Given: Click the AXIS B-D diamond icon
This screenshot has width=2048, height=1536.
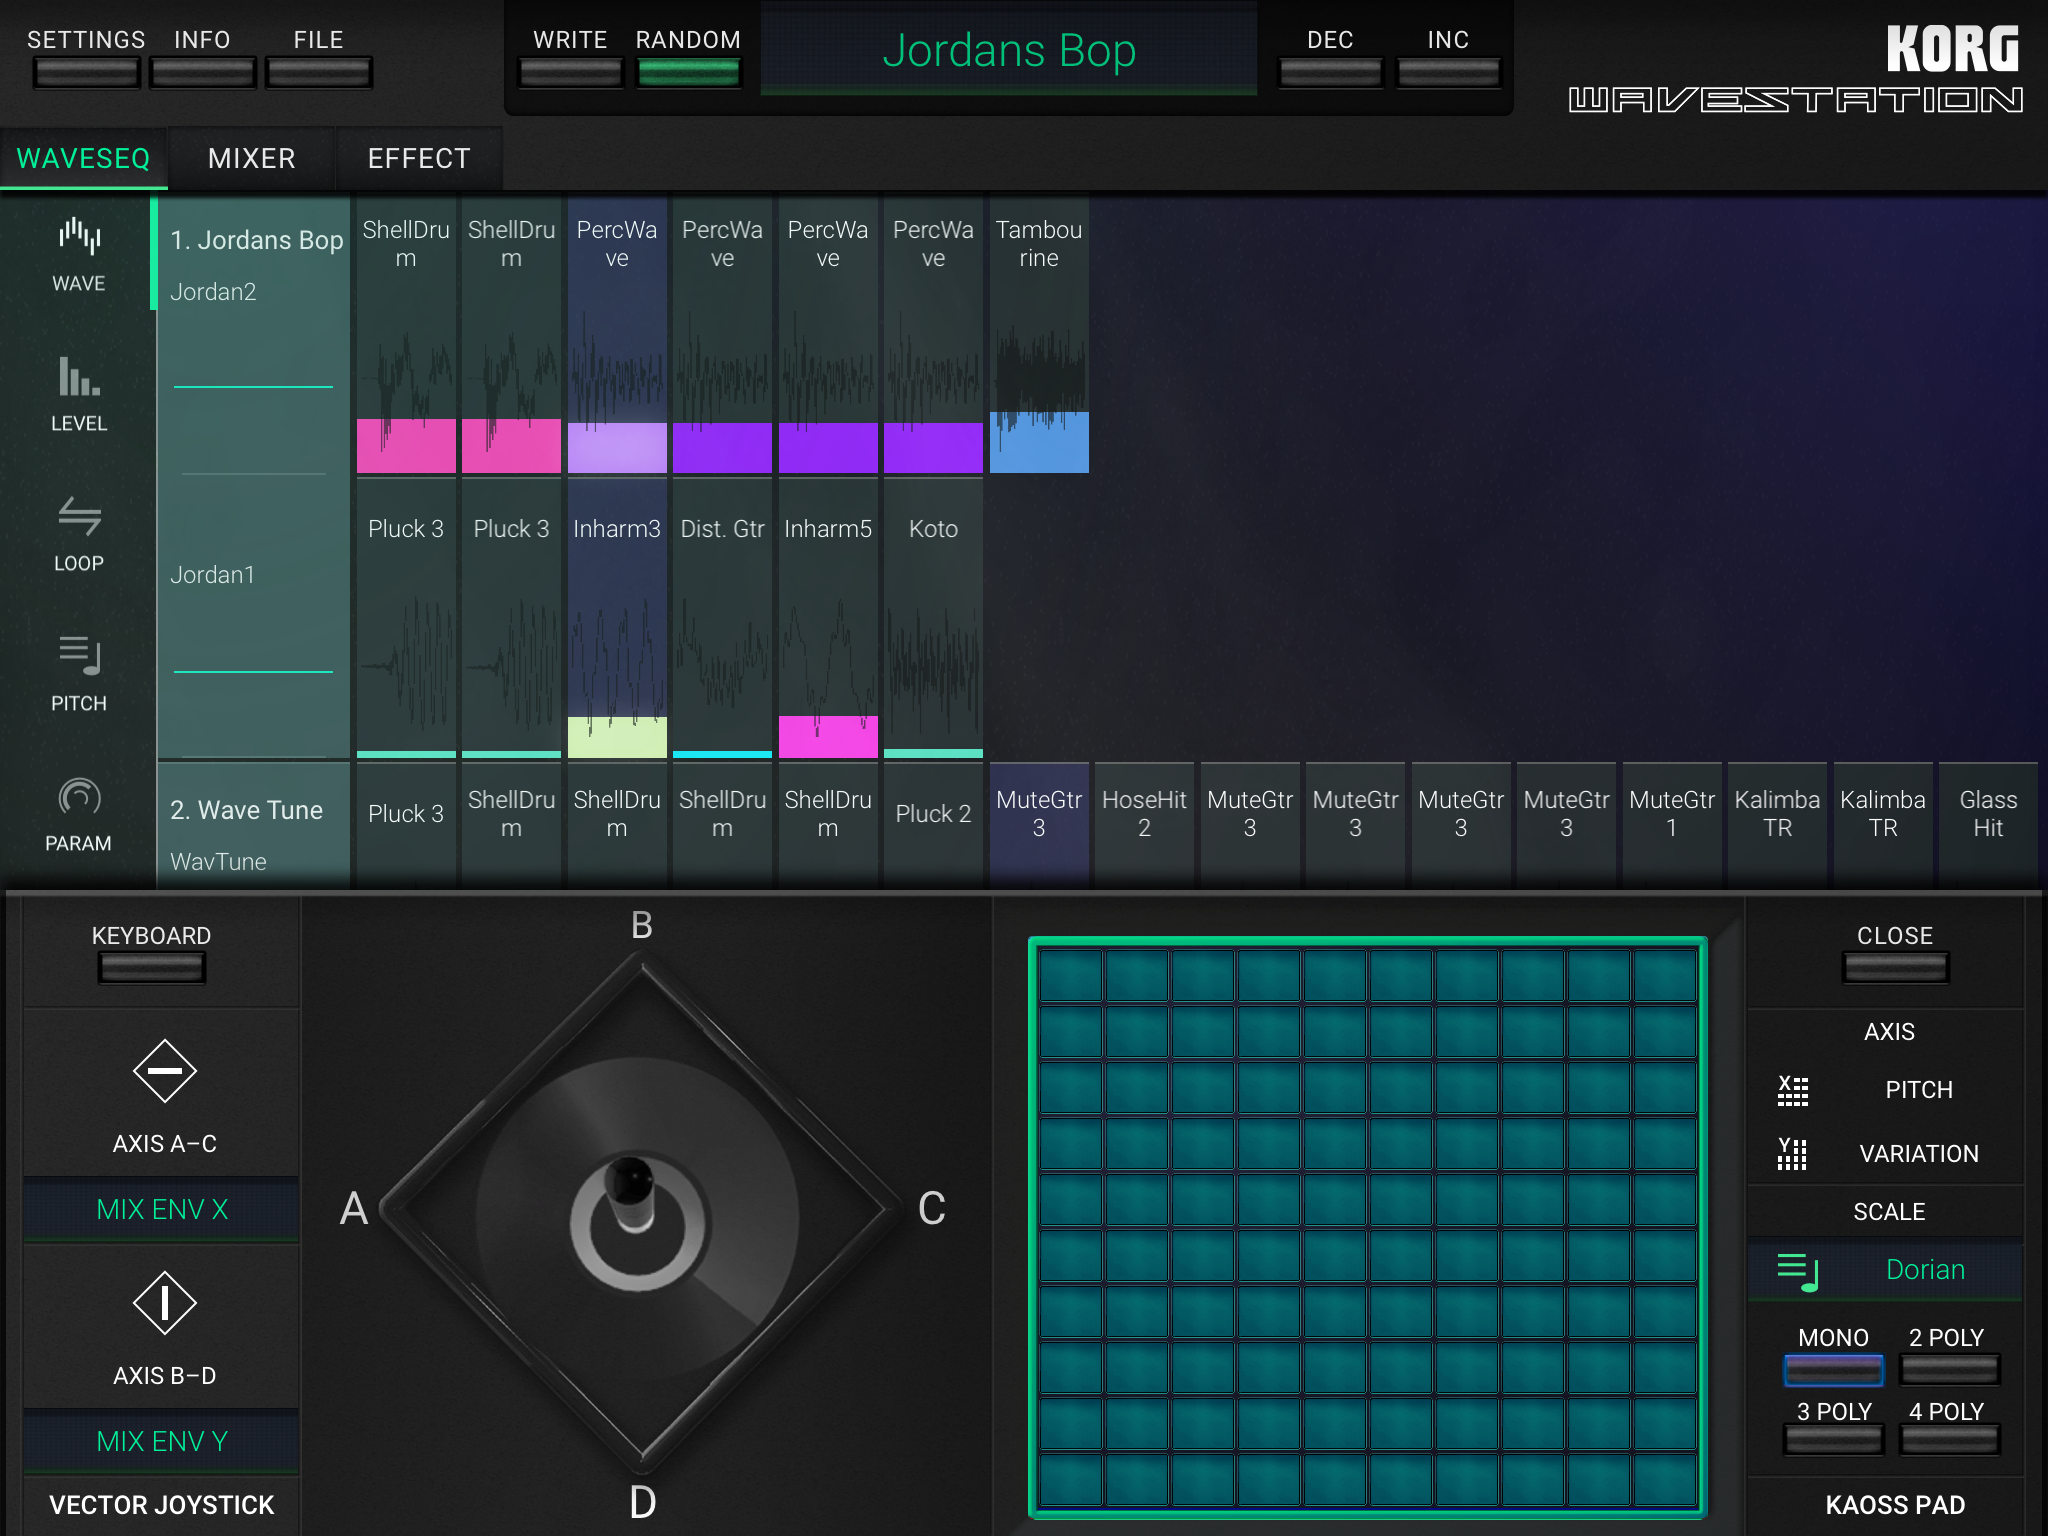Looking at the screenshot, I should (164, 1303).
